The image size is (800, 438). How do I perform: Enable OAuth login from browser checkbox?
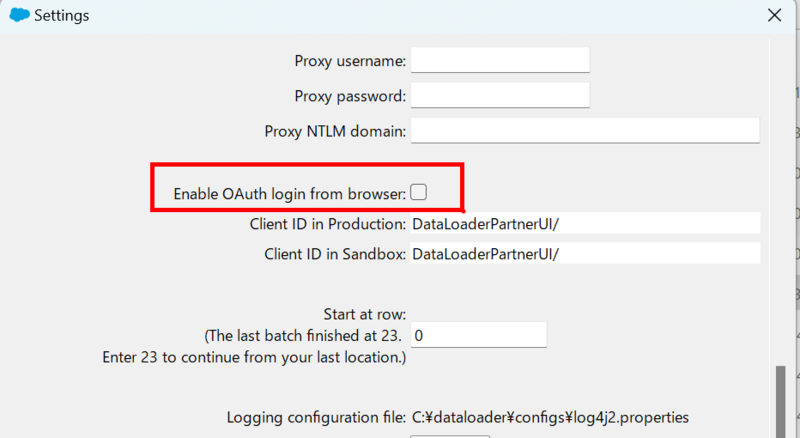[x=418, y=192]
